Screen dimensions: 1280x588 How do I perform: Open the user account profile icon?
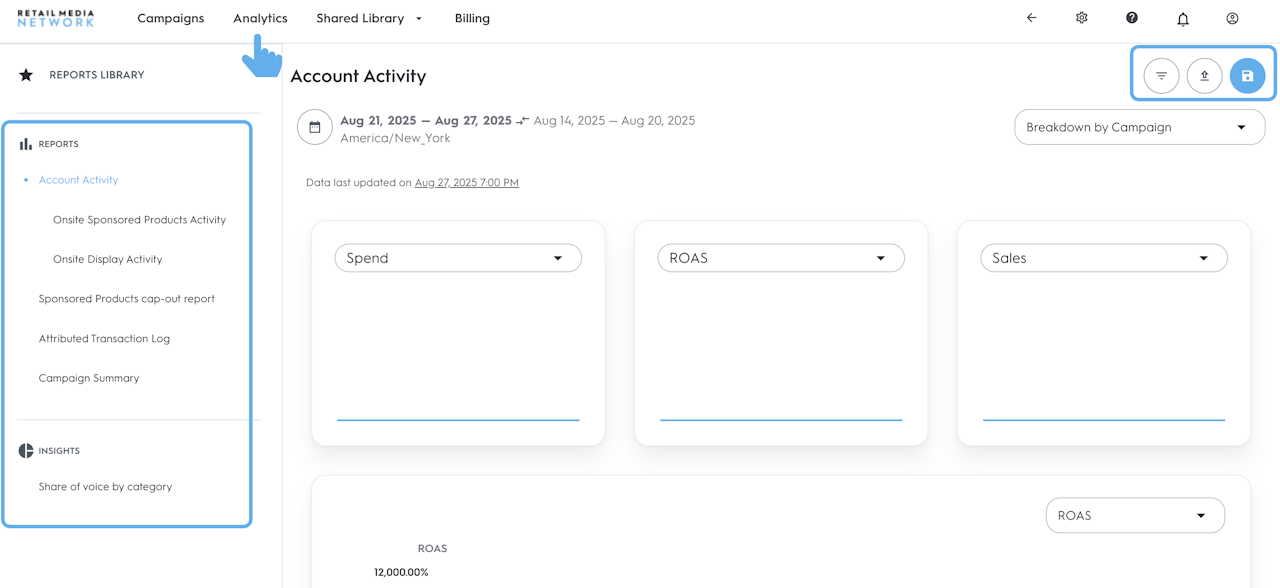tap(1232, 18)
